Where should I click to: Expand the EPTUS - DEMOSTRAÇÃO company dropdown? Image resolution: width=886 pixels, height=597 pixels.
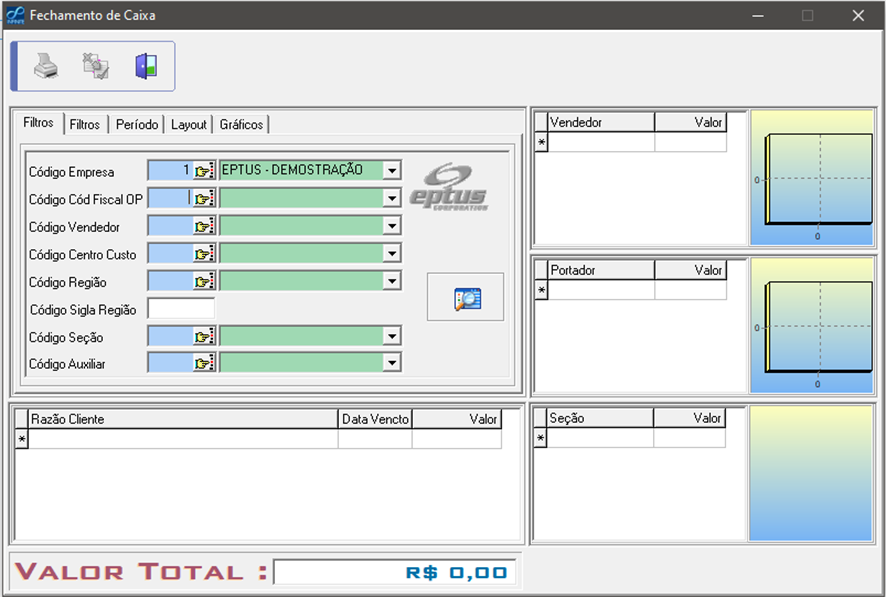pyautogui.click(x=392, y=171)
